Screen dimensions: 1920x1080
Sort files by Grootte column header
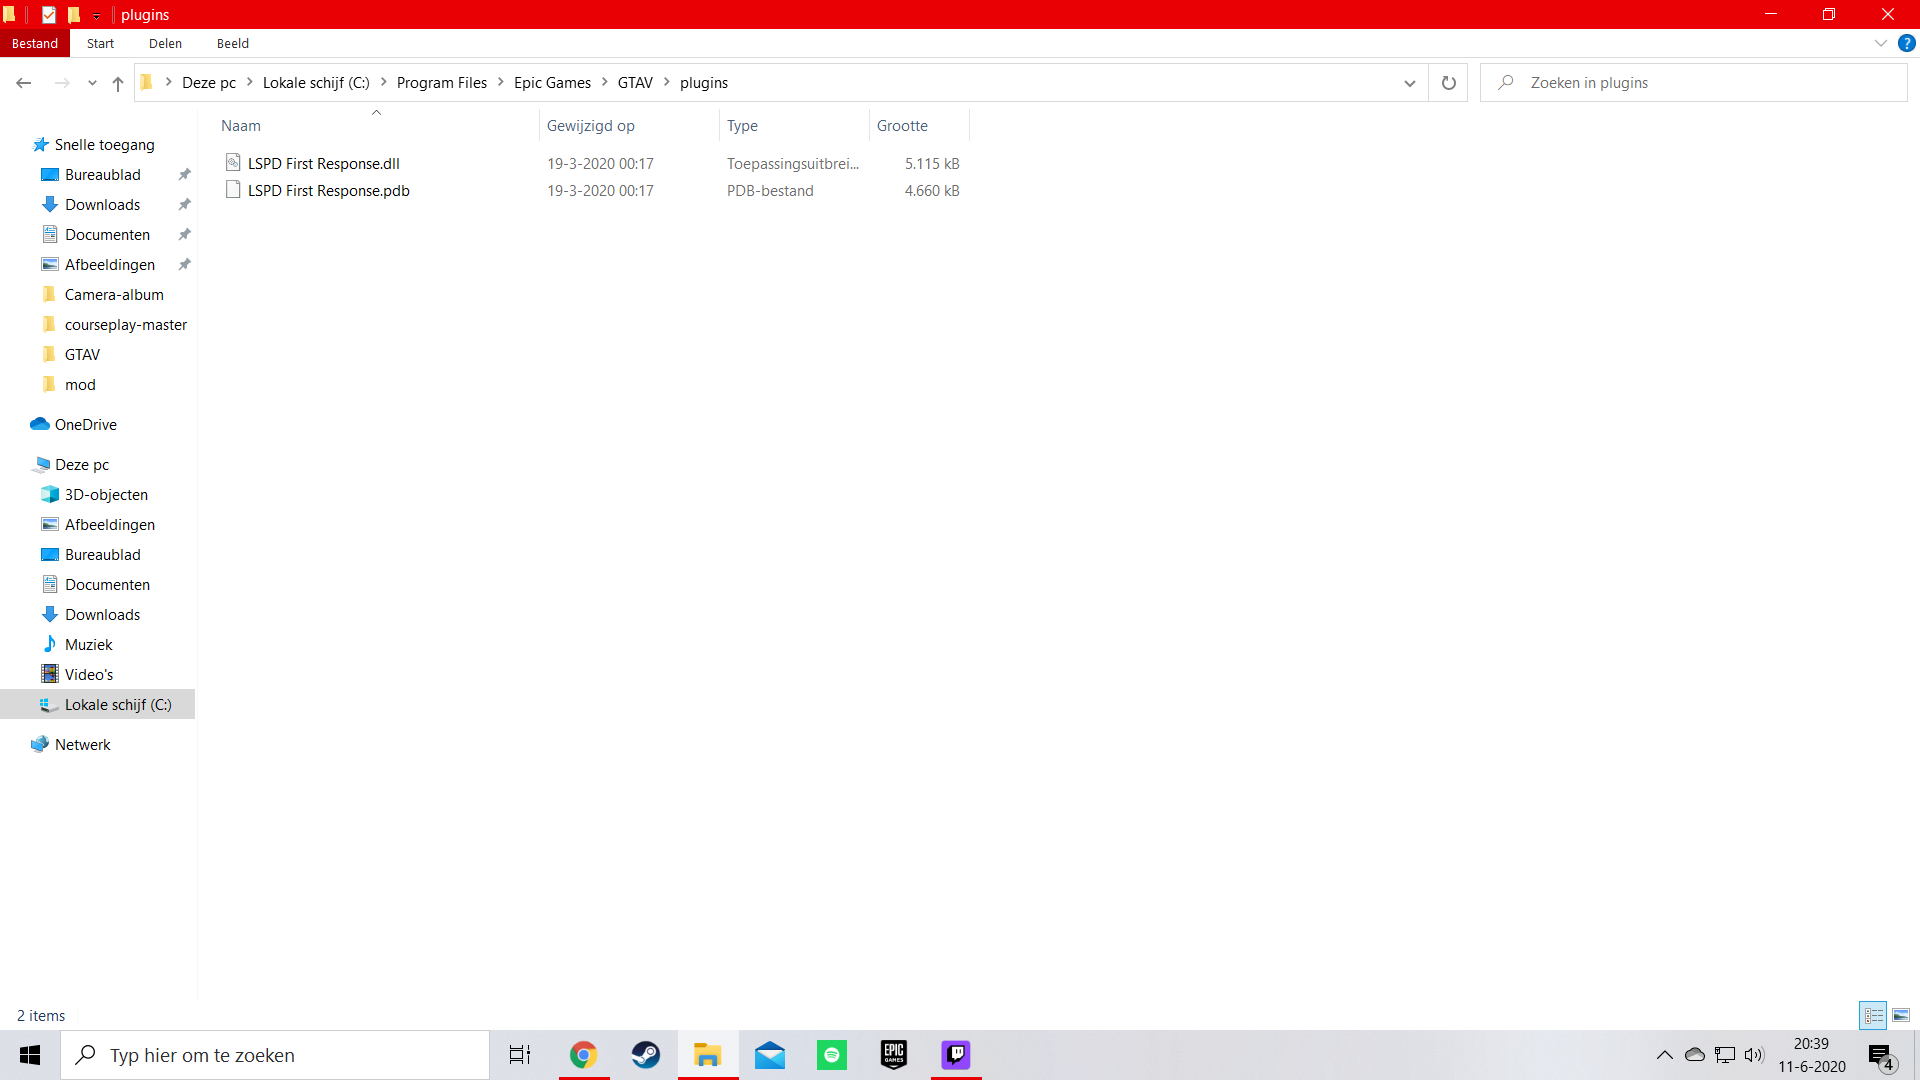tap(902, 126)
